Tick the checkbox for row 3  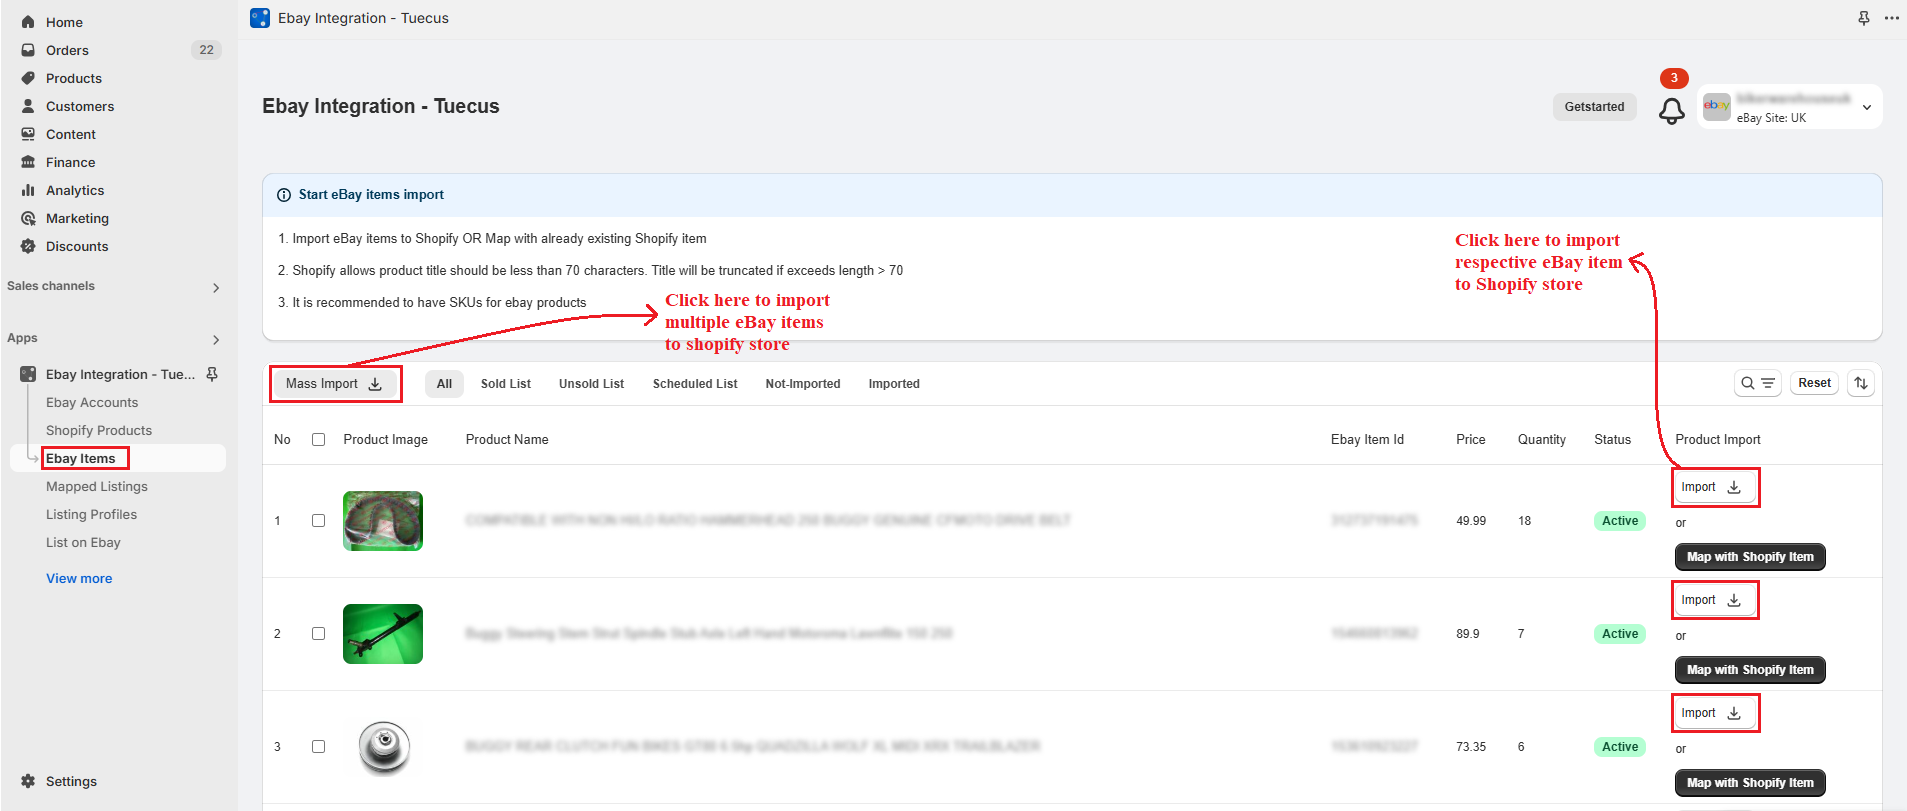click(318, 746)
